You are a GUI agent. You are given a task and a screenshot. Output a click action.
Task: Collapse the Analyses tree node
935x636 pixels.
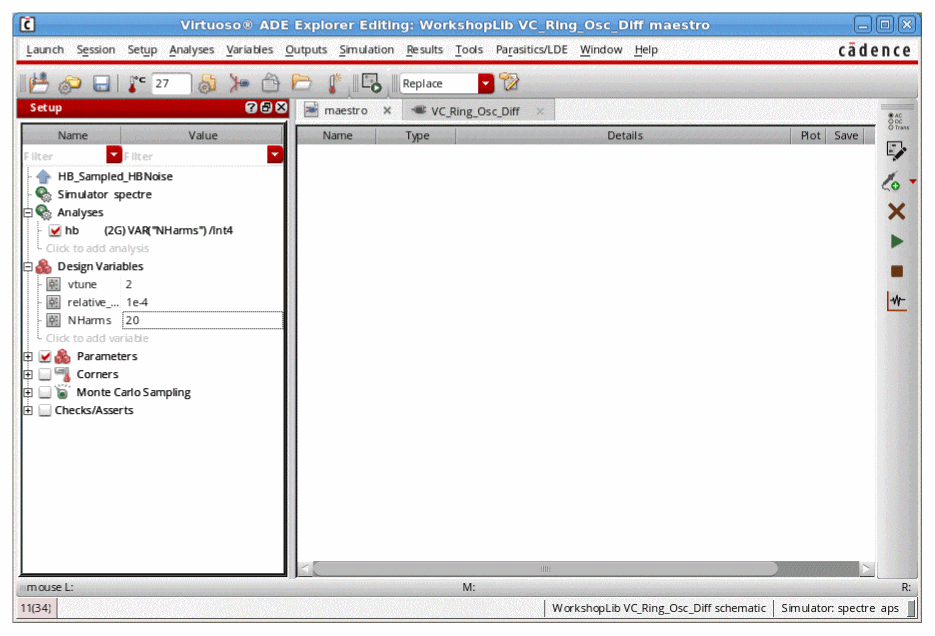(28, 213)
